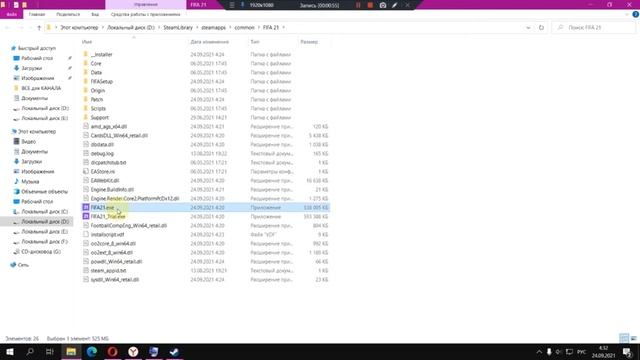Image resolution: width=640 pixels, height=360 pixels.
Task: Stop the screen recording in overlay
Action: 370,5
